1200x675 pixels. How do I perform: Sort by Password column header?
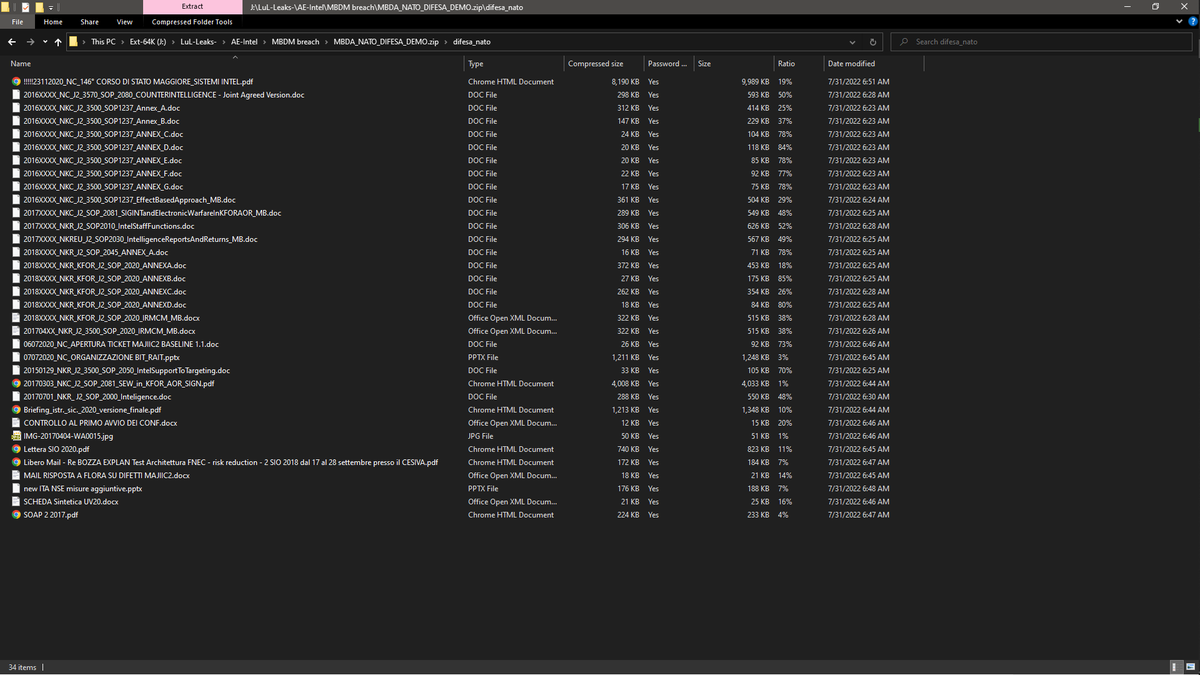(668, 63)
